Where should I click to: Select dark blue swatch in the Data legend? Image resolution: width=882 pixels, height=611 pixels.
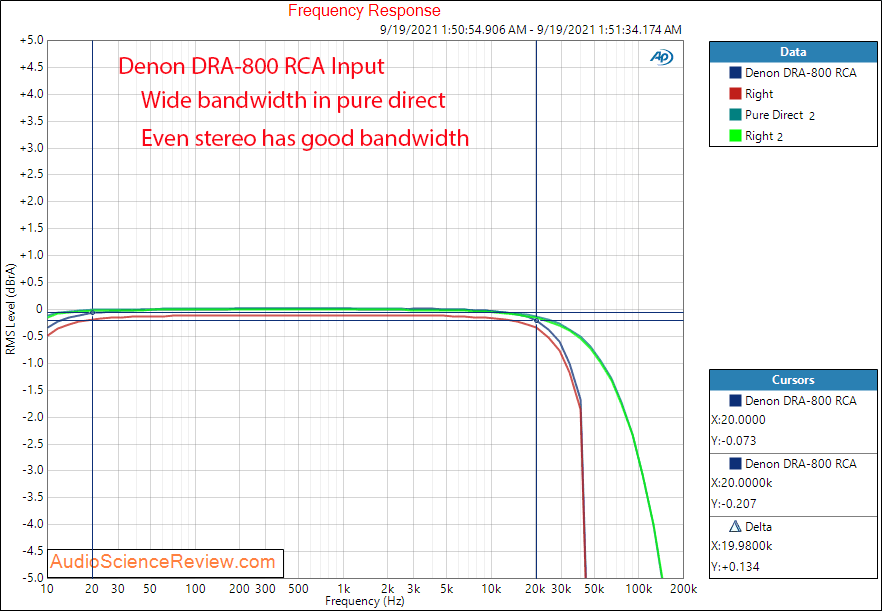pyautogui.click(x=735, y=73)
